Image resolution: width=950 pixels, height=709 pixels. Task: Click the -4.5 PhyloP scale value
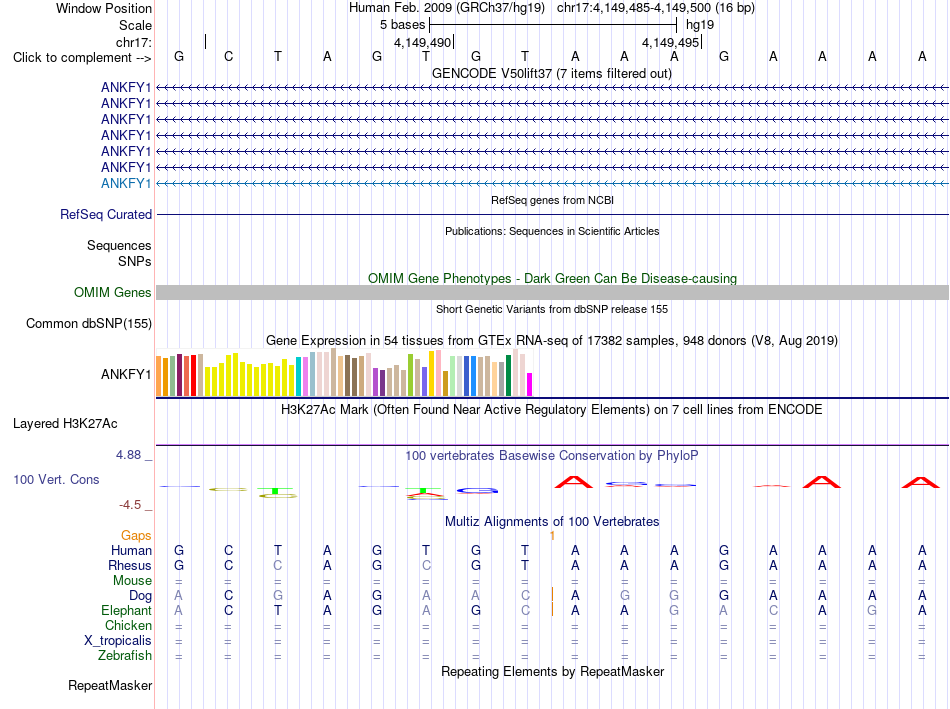click(x=130, y=505)
